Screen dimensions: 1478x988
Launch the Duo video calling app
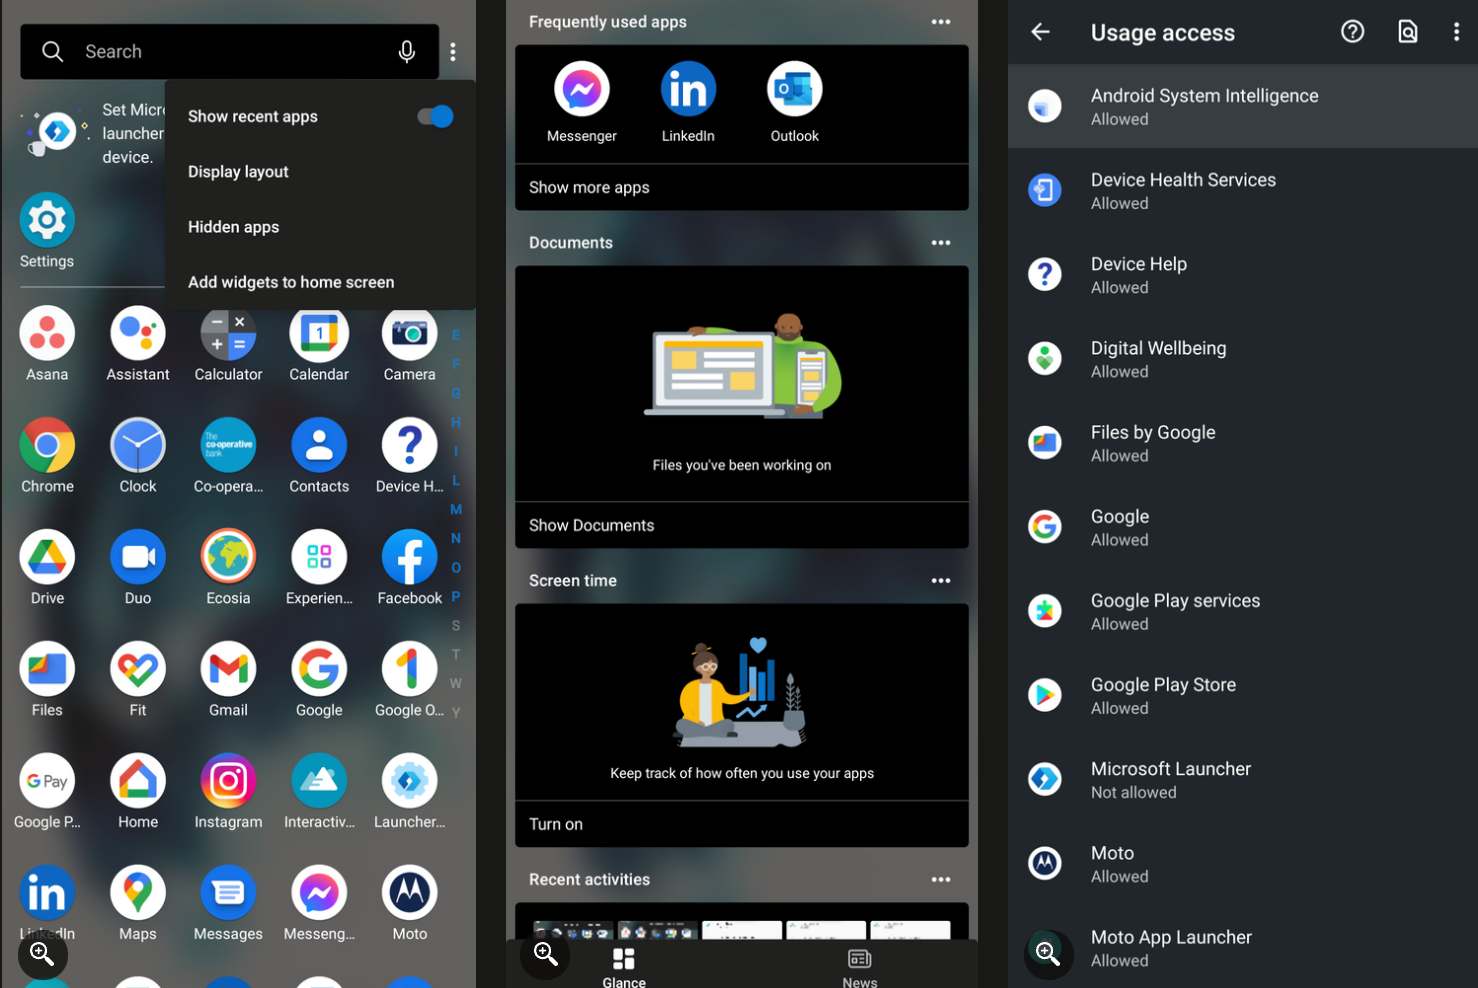pos(138,568)
